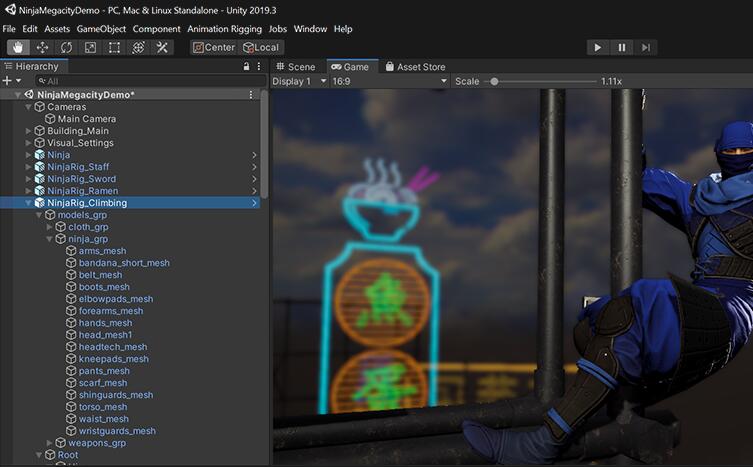Select kneepads_mesh object
753x467 pixels.
pyautogui.click(x=114, y=359)
